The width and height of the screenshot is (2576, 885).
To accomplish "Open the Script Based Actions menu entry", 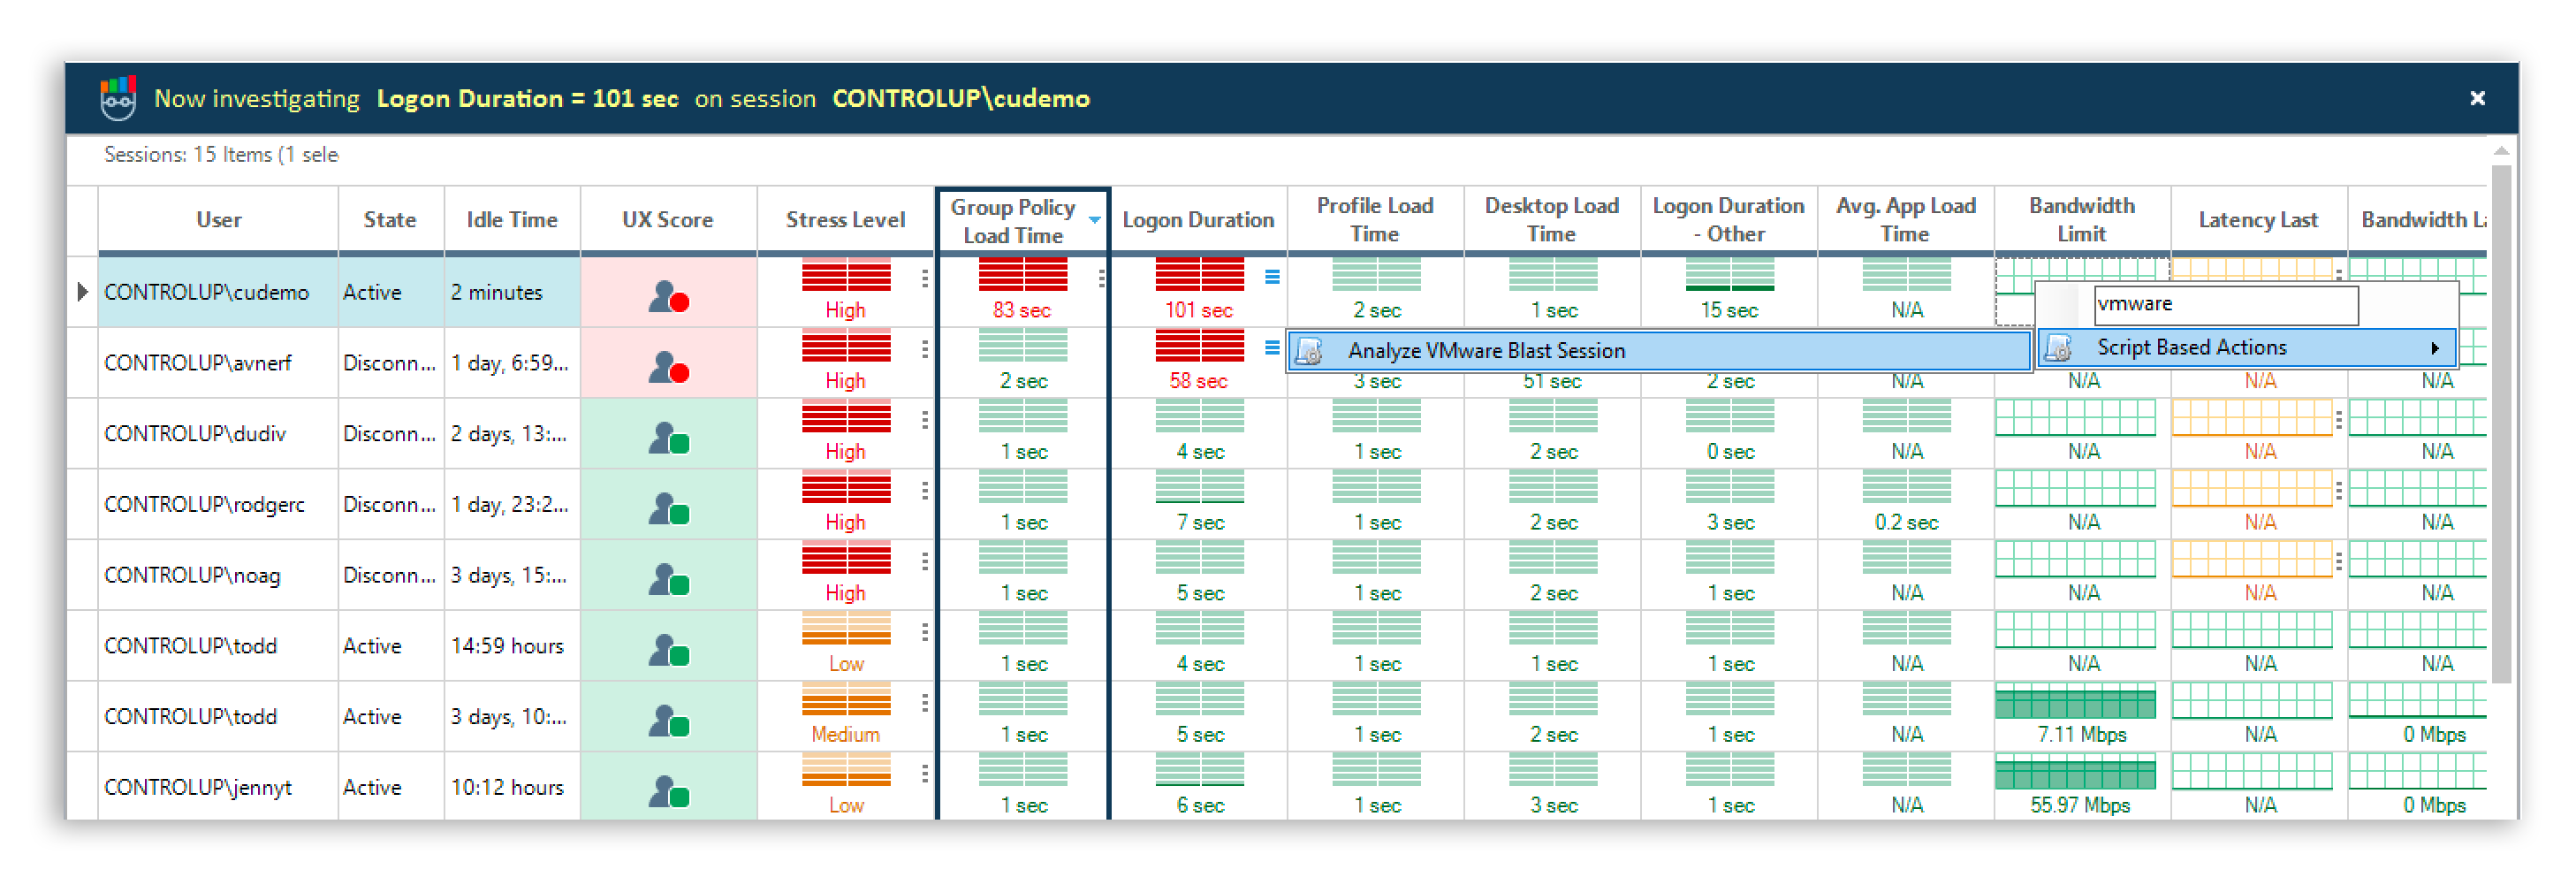I will pos(2190,347).
